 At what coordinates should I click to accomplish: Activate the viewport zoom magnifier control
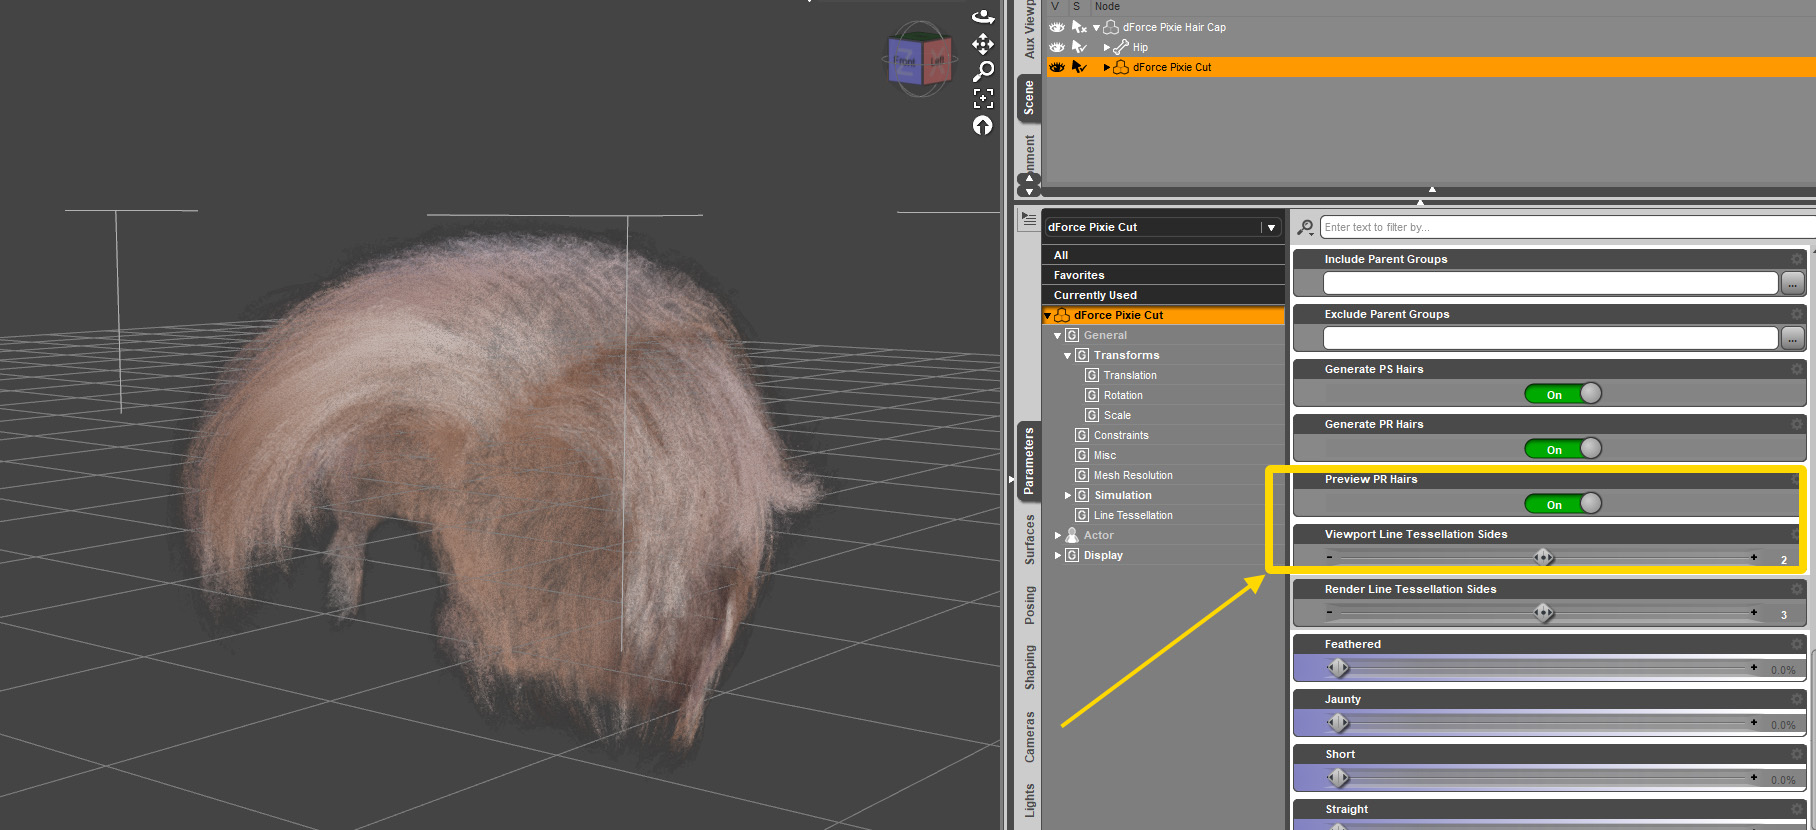(x=983, y=71)
